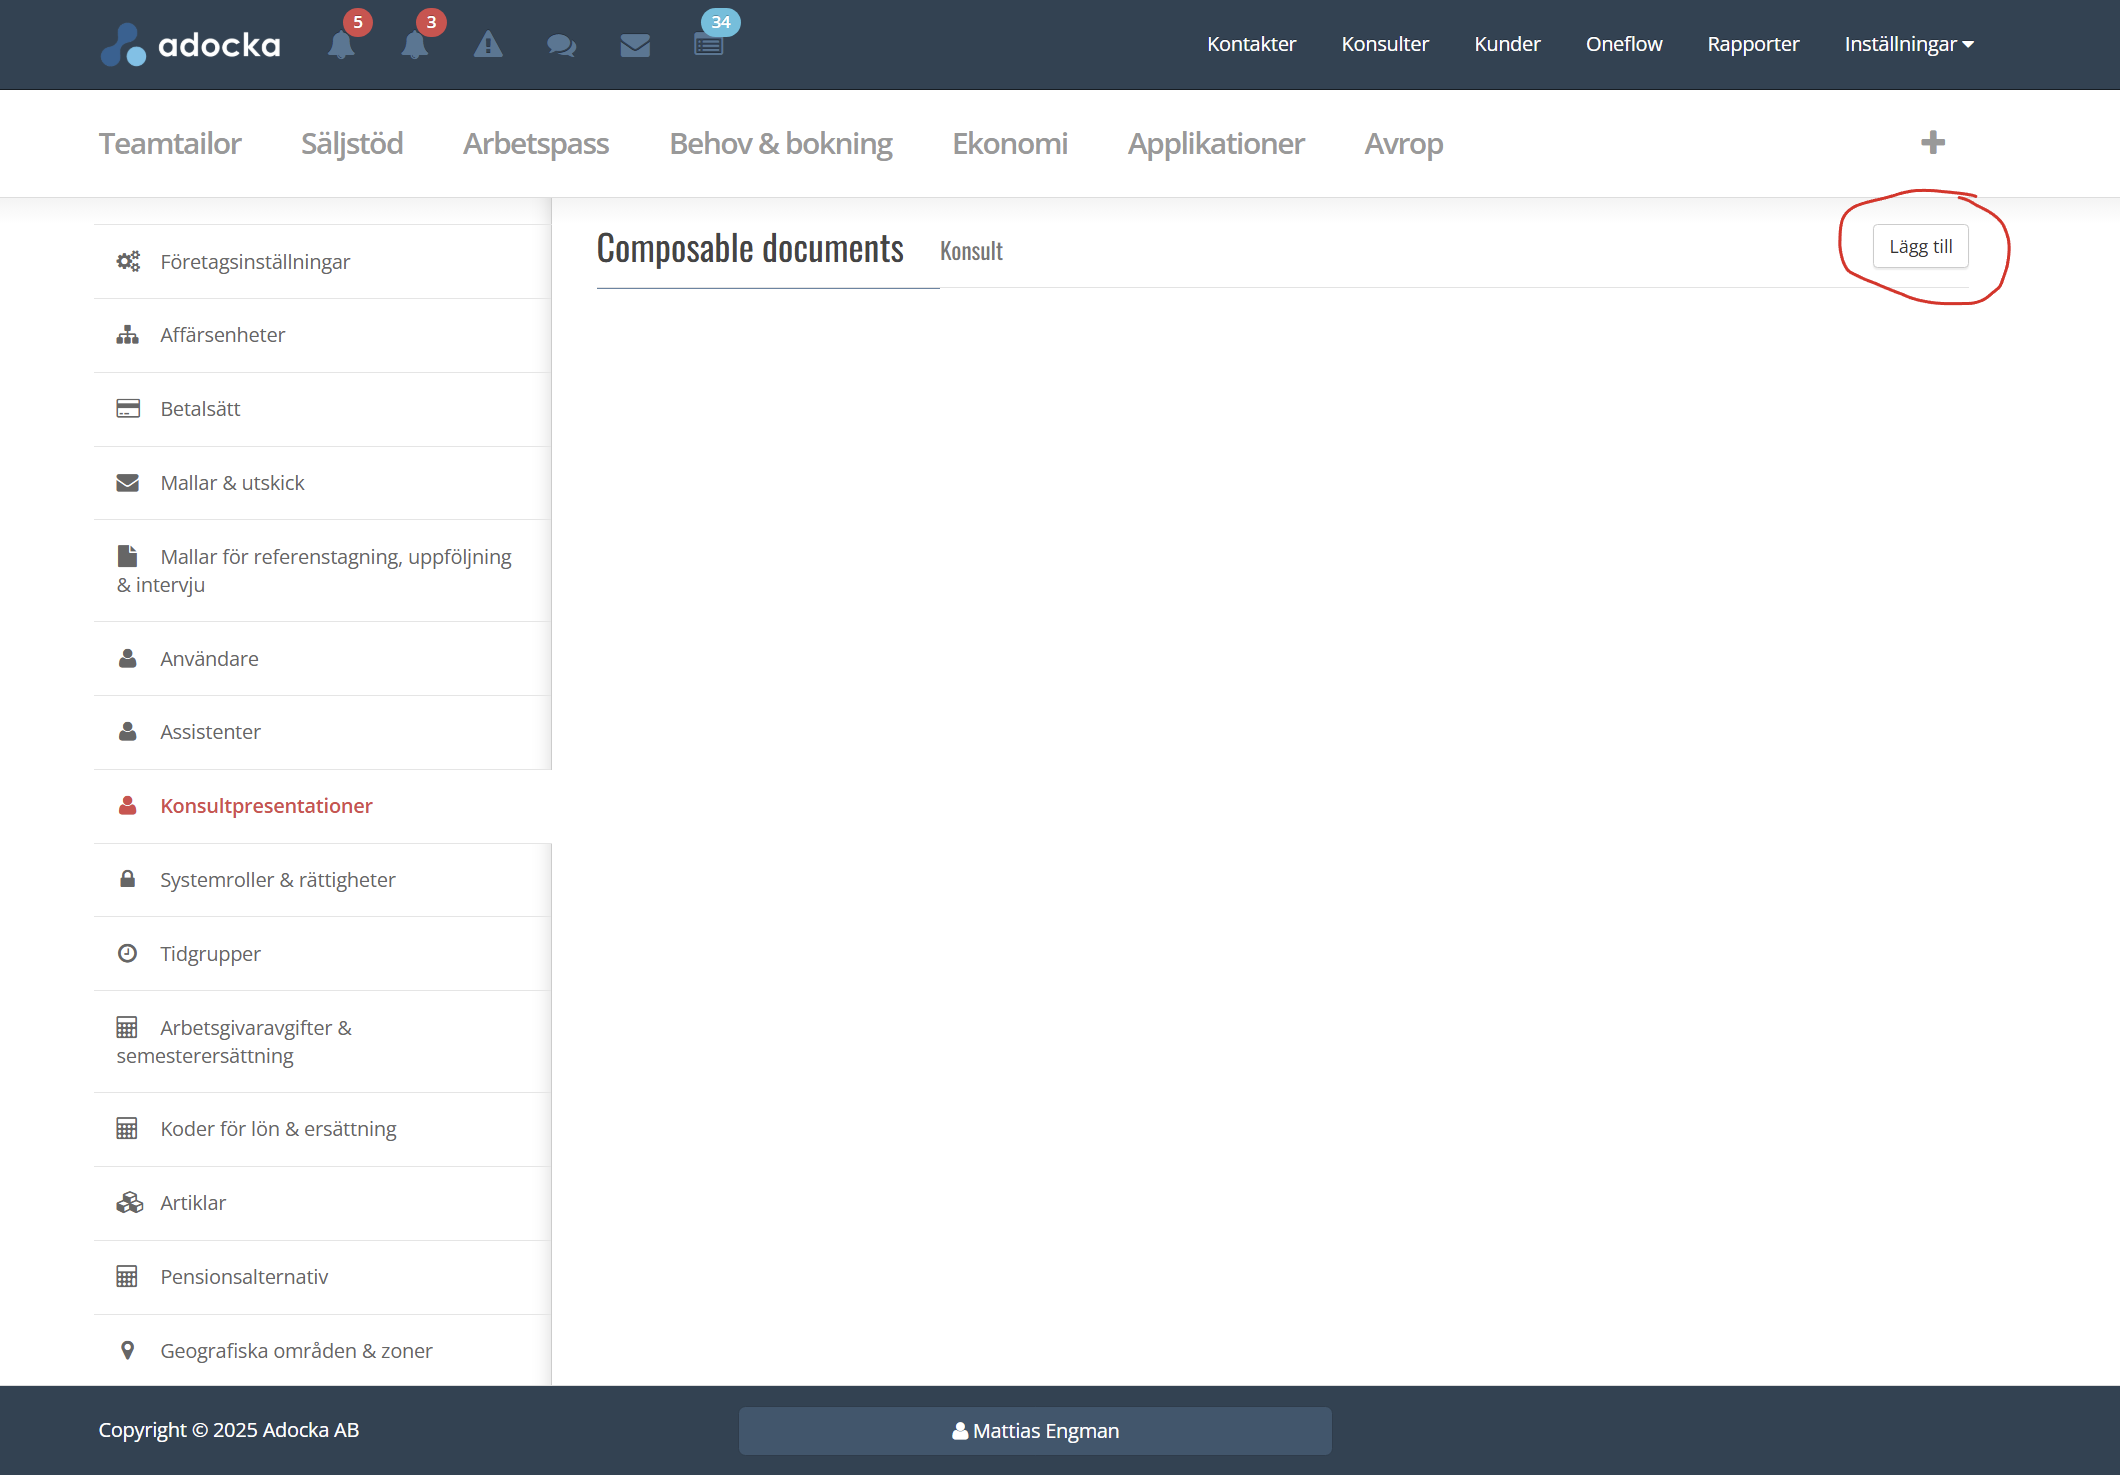Open the list icon with badge 34
The image size is (2120, 1475).
(709, 44)
